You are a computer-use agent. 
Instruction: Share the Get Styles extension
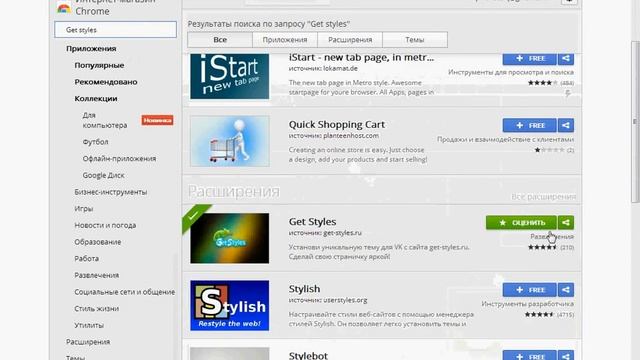click(566, 222)
